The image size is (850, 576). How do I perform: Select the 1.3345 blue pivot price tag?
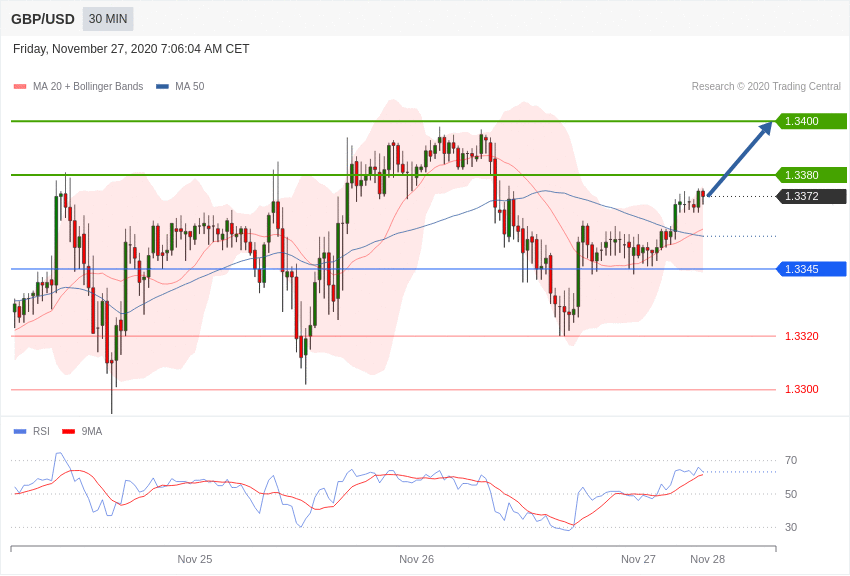(811, 269)
